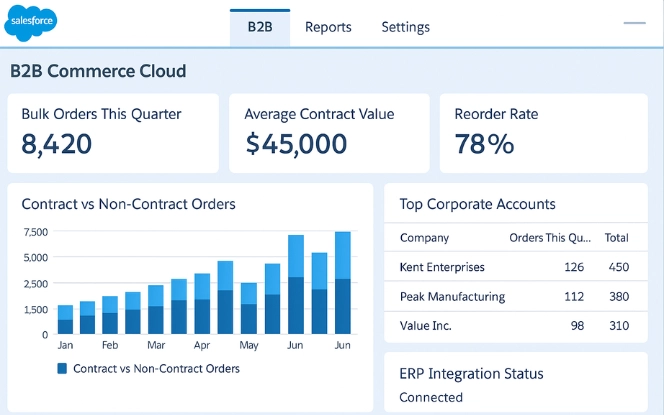Click the Contract vs Non-Contract Orders legend label
Viewport: 664px width, 415px height.
156,368
